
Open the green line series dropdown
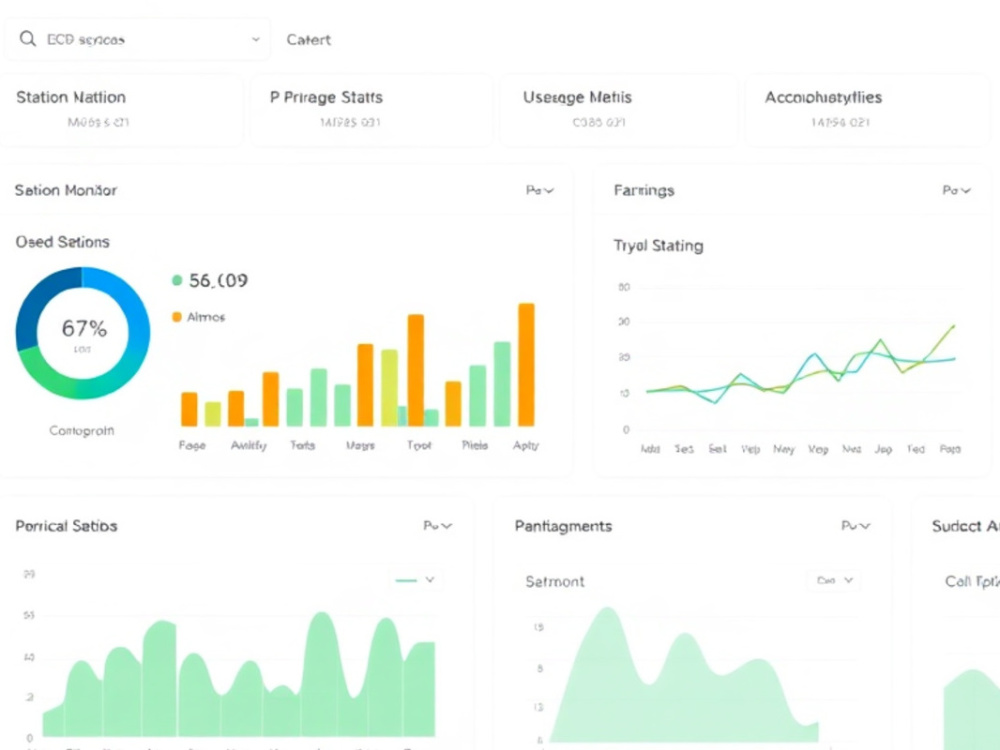415,580
